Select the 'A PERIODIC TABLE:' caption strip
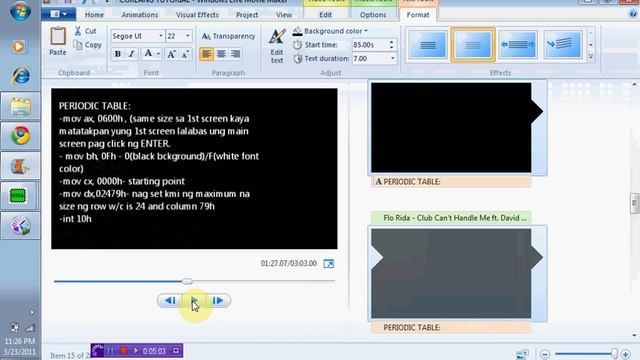Image resolution: width=640 pixels, height=360 pixels. tap(451, 182)
